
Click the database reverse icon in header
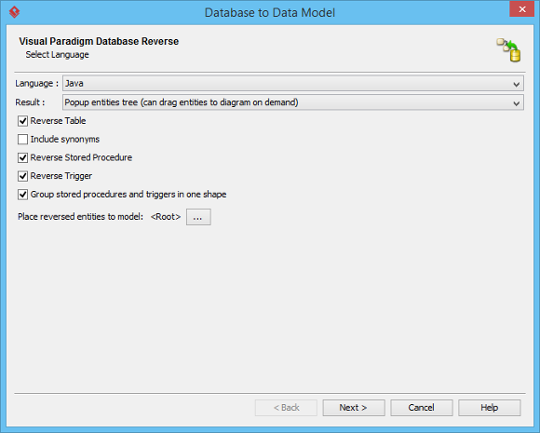click(x=509, y=50)
